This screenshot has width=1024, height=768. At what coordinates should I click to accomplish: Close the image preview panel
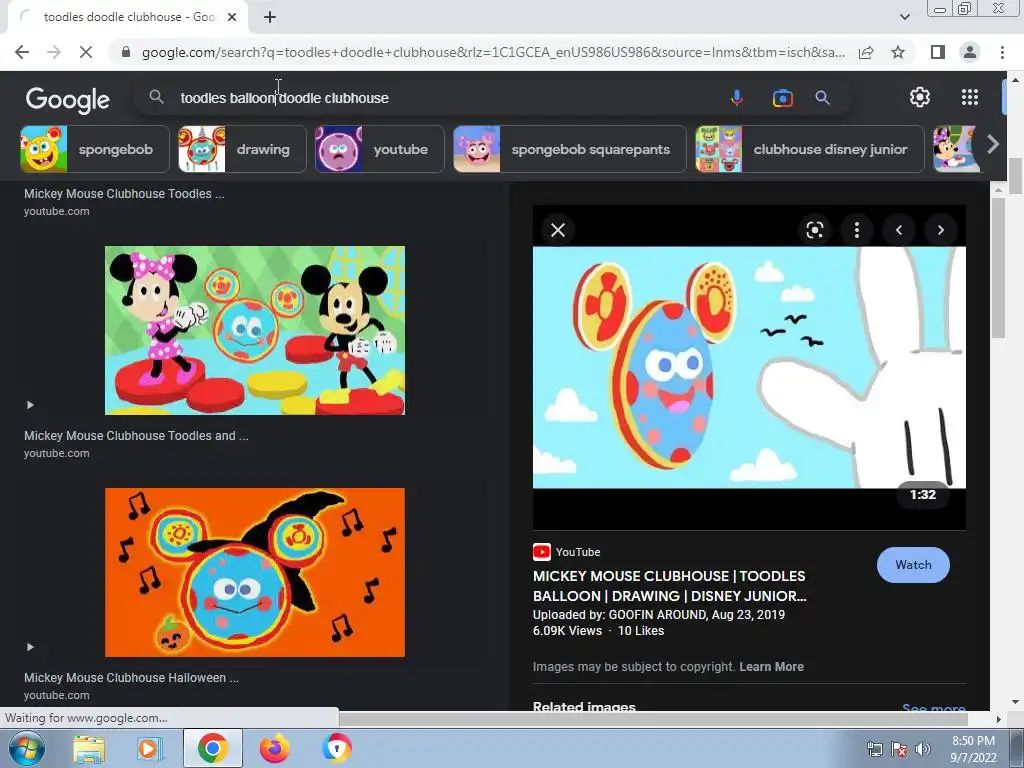click(558, 230)
